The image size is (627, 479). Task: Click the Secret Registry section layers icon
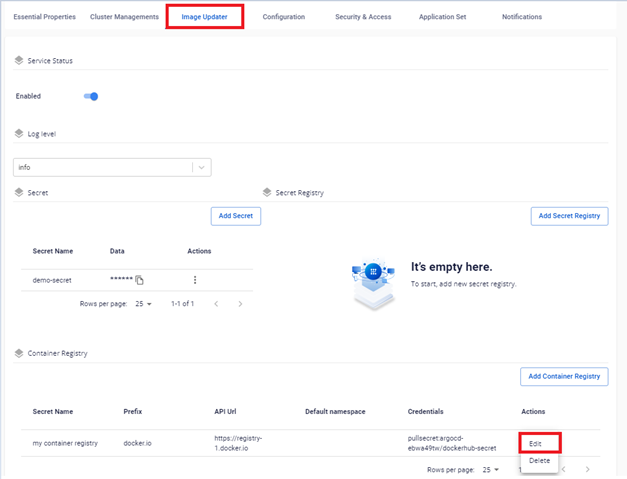pyautogui.click(x=267, y=192)
